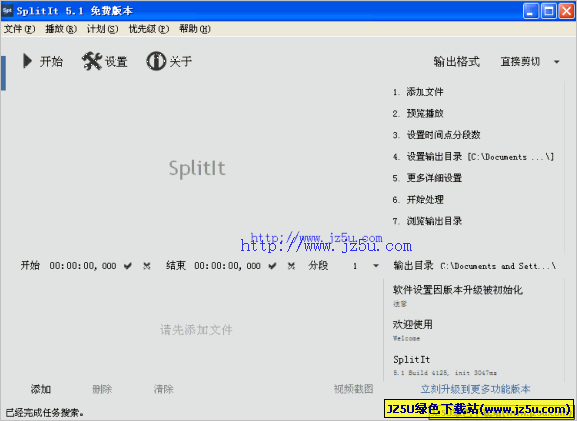Clear start time with its X icon

pyautogui.click(x=146, y=266)
